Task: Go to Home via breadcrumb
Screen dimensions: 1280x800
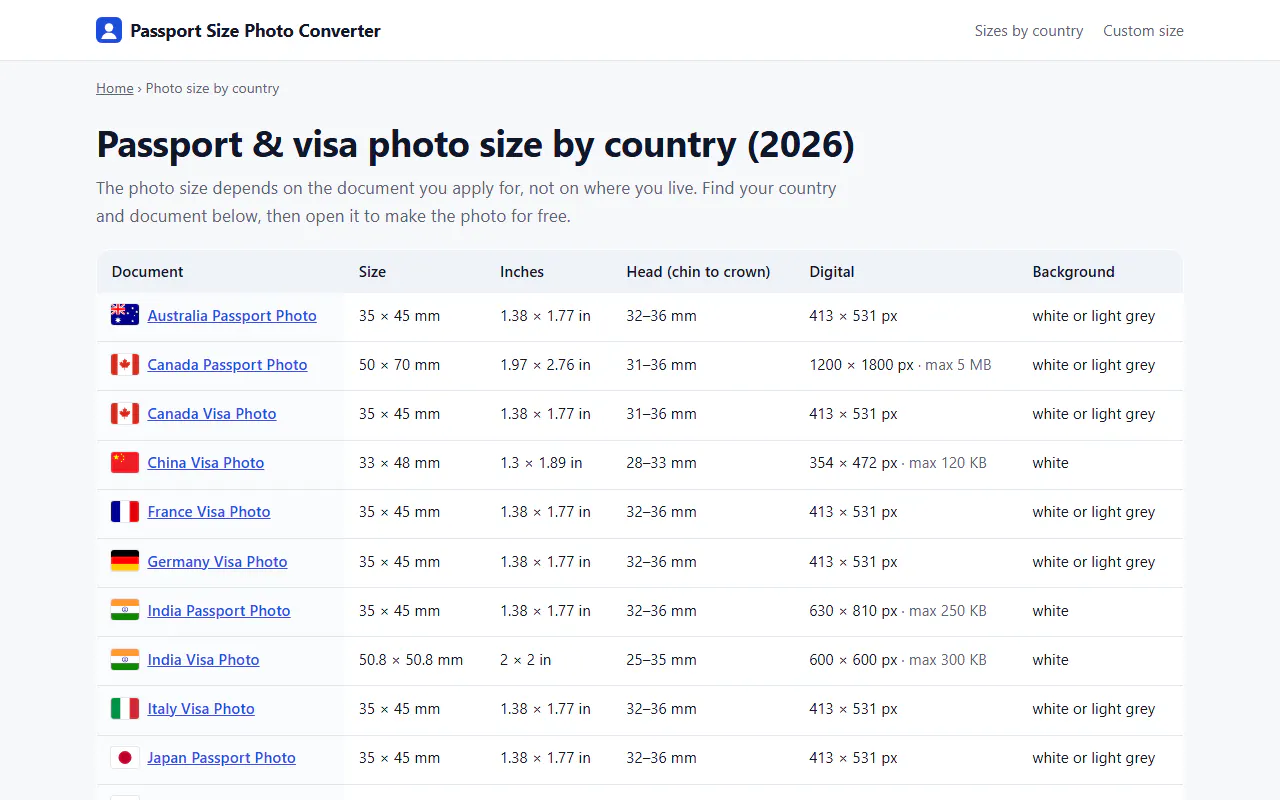Action: click(x=115, y=88)
